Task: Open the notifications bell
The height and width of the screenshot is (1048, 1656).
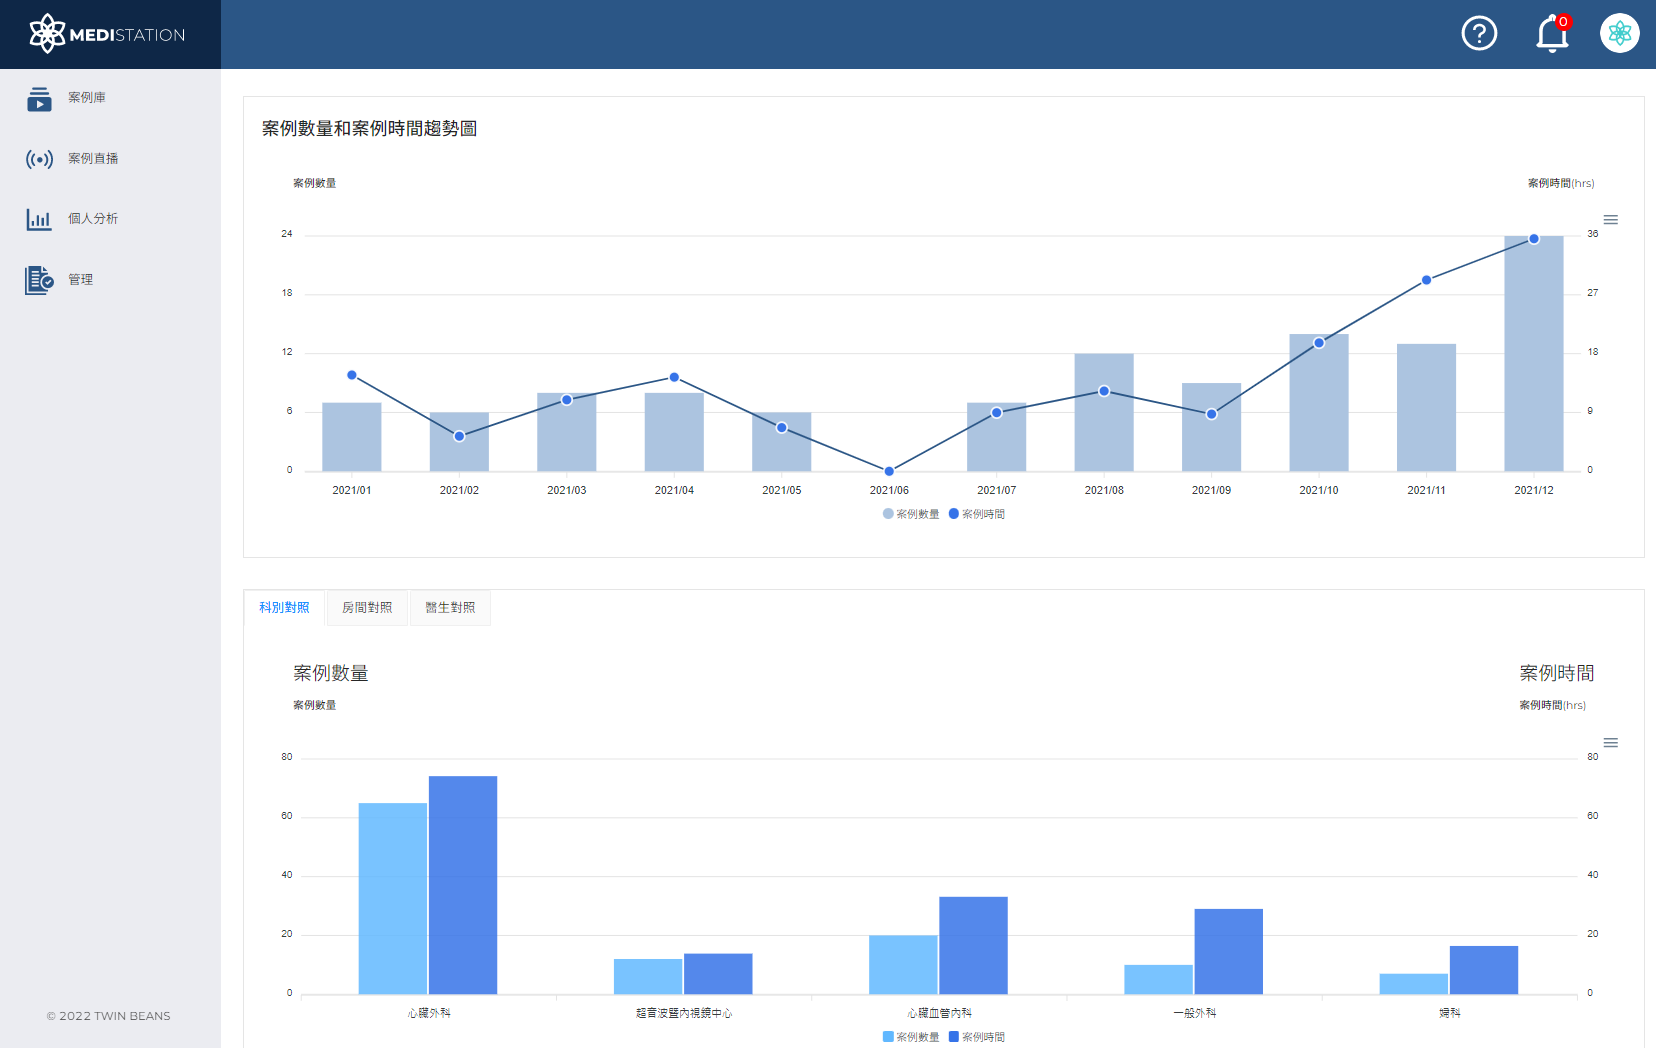Action: (x=1551, y=33)
